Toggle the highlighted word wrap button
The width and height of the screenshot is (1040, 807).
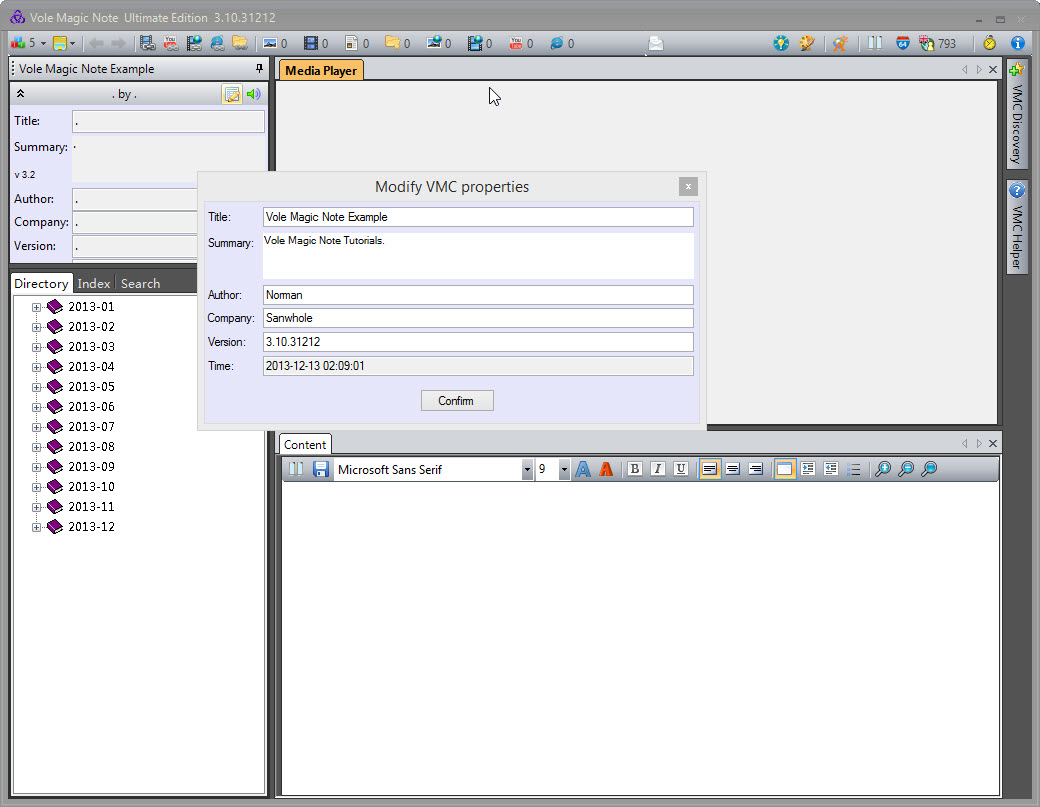784,469
